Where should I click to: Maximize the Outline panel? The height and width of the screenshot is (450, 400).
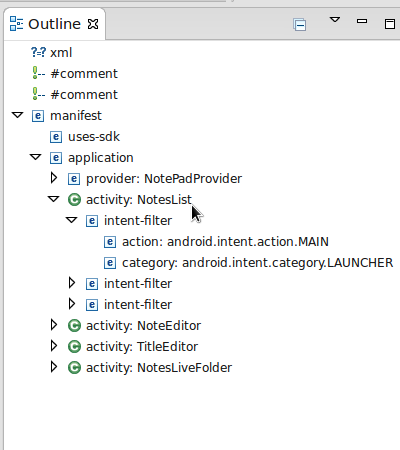coord(390,24)
